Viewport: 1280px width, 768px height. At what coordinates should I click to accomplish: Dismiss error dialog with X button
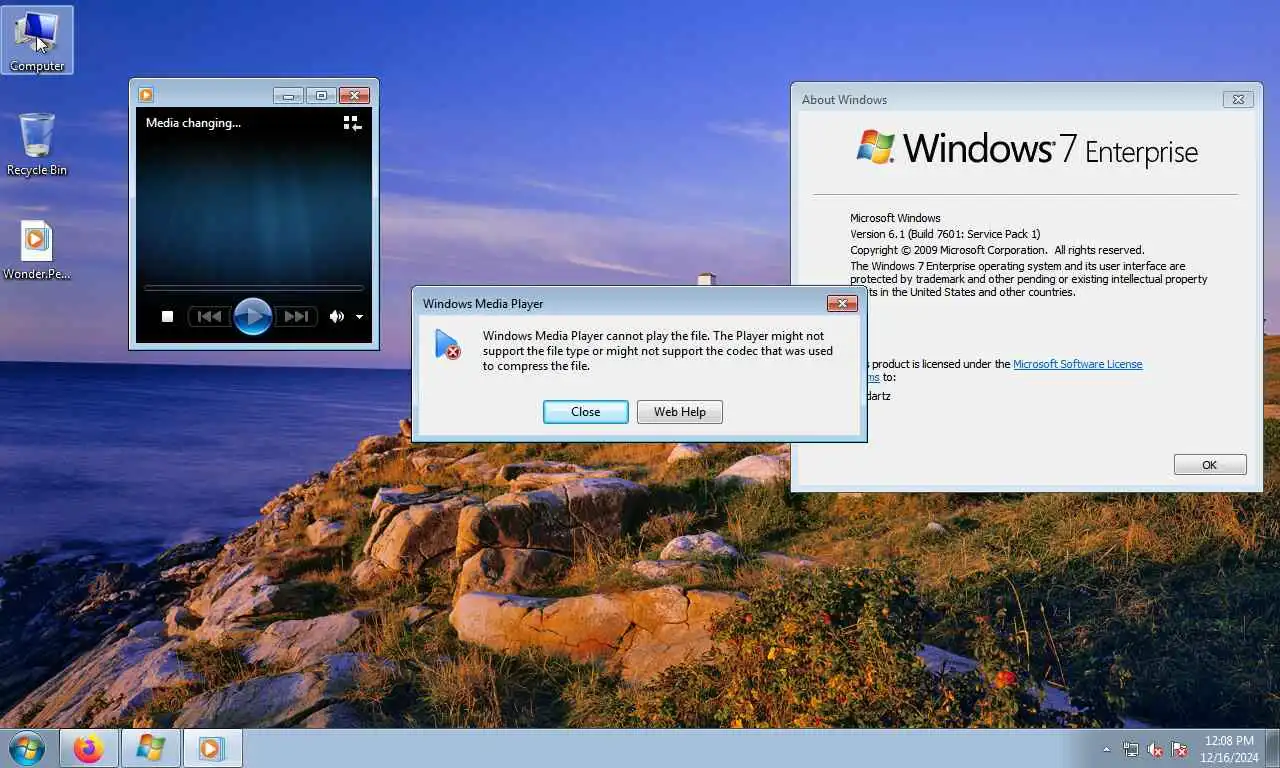click(x=842, y=303)
